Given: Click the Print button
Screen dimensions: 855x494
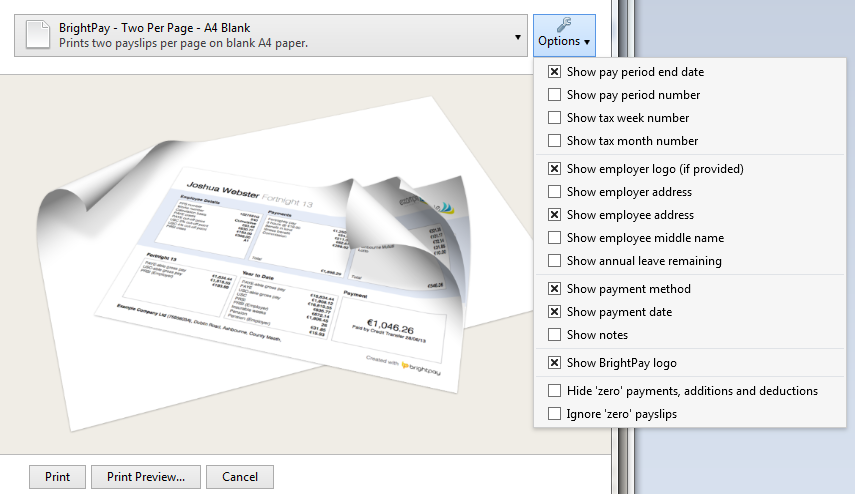Looking at the screenshot, I should 57,477.
